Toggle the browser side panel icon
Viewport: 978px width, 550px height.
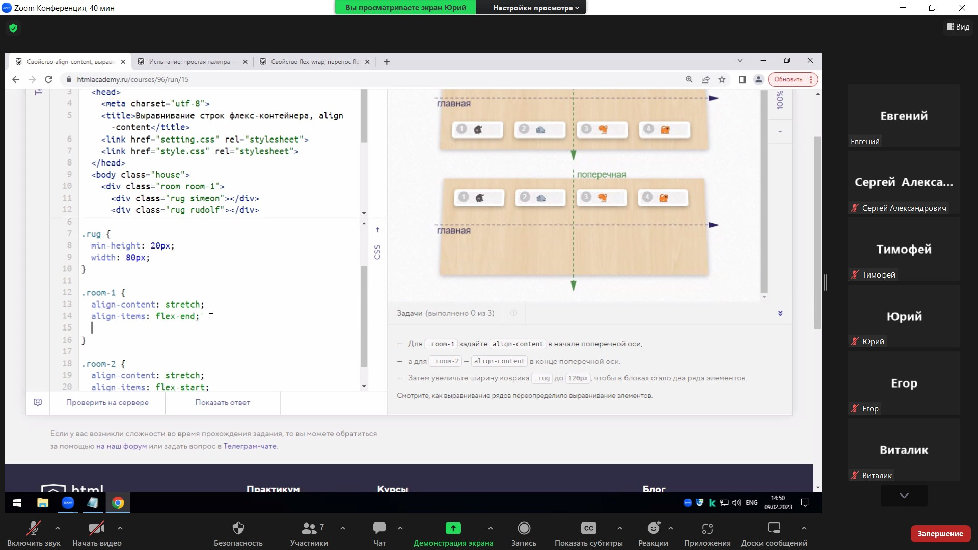pos(742,79)
